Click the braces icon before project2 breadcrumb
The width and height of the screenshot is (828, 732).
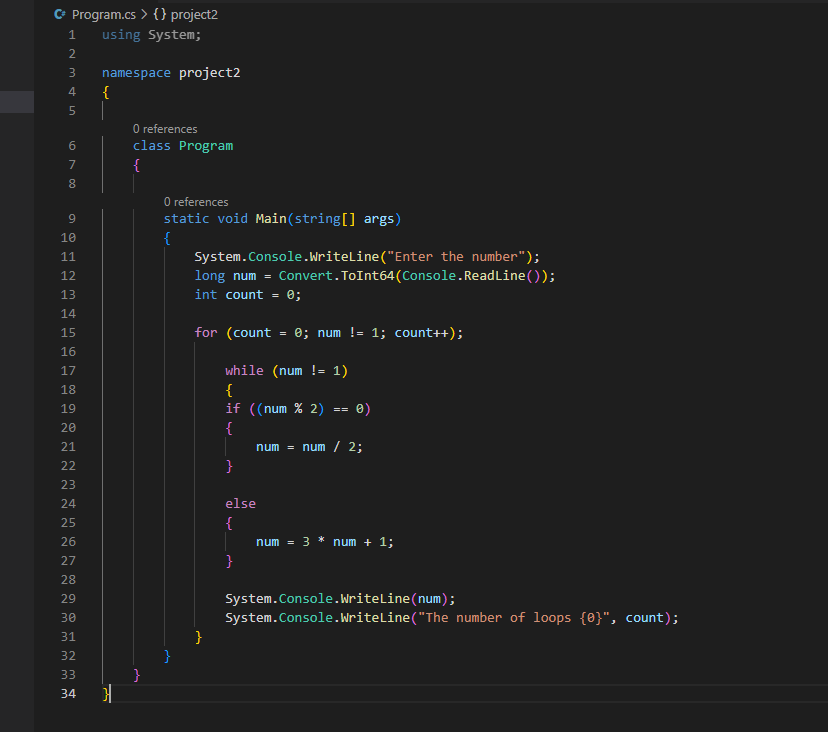coord(159,14)
